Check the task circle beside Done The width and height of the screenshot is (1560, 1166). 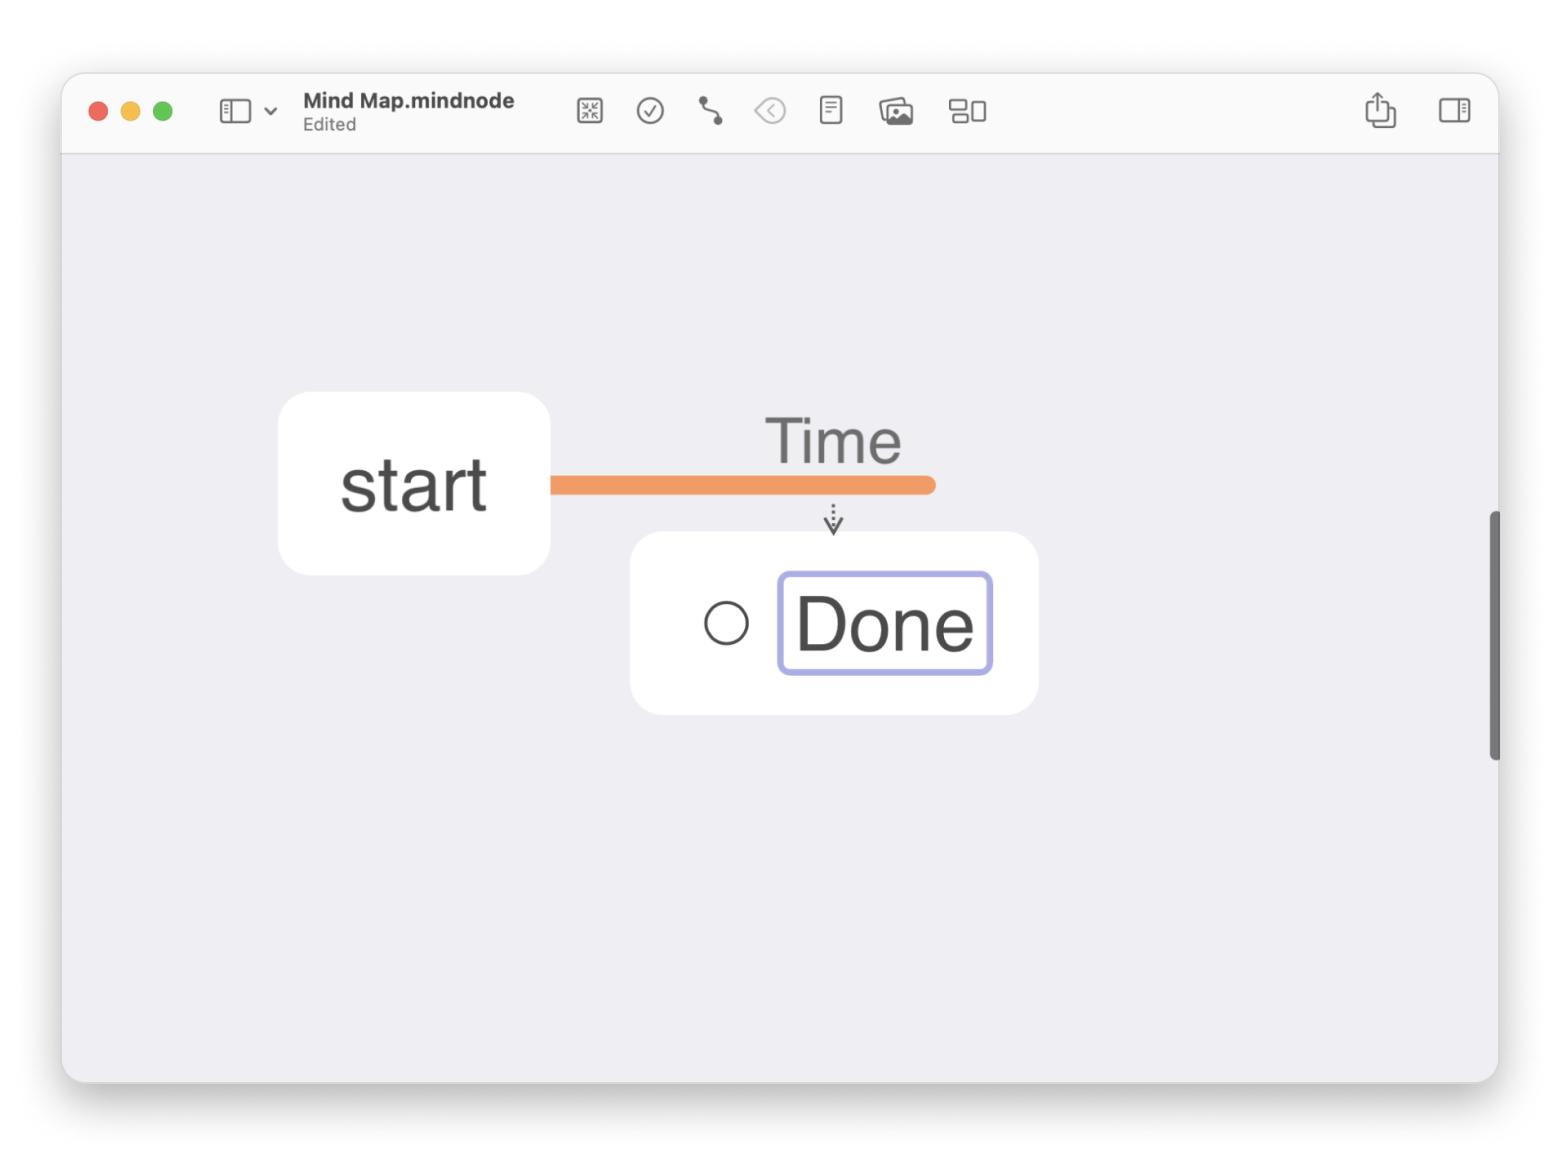point(726,623)
